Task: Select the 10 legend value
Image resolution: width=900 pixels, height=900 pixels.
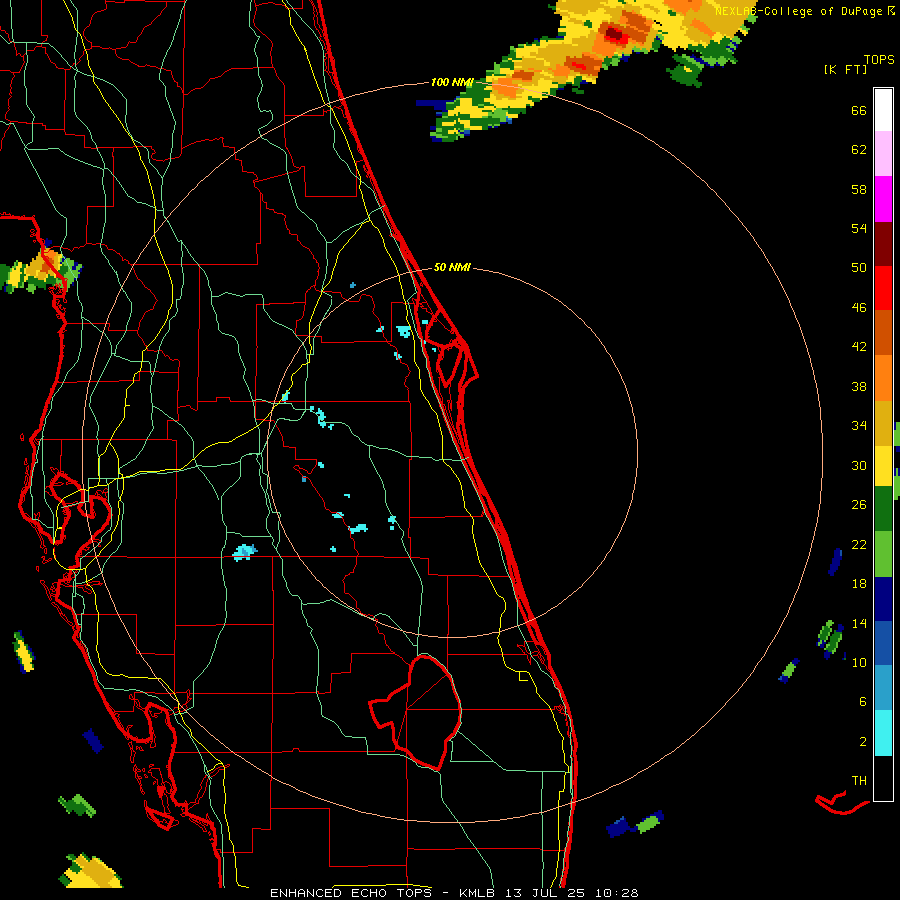Action: pos(859,662)
